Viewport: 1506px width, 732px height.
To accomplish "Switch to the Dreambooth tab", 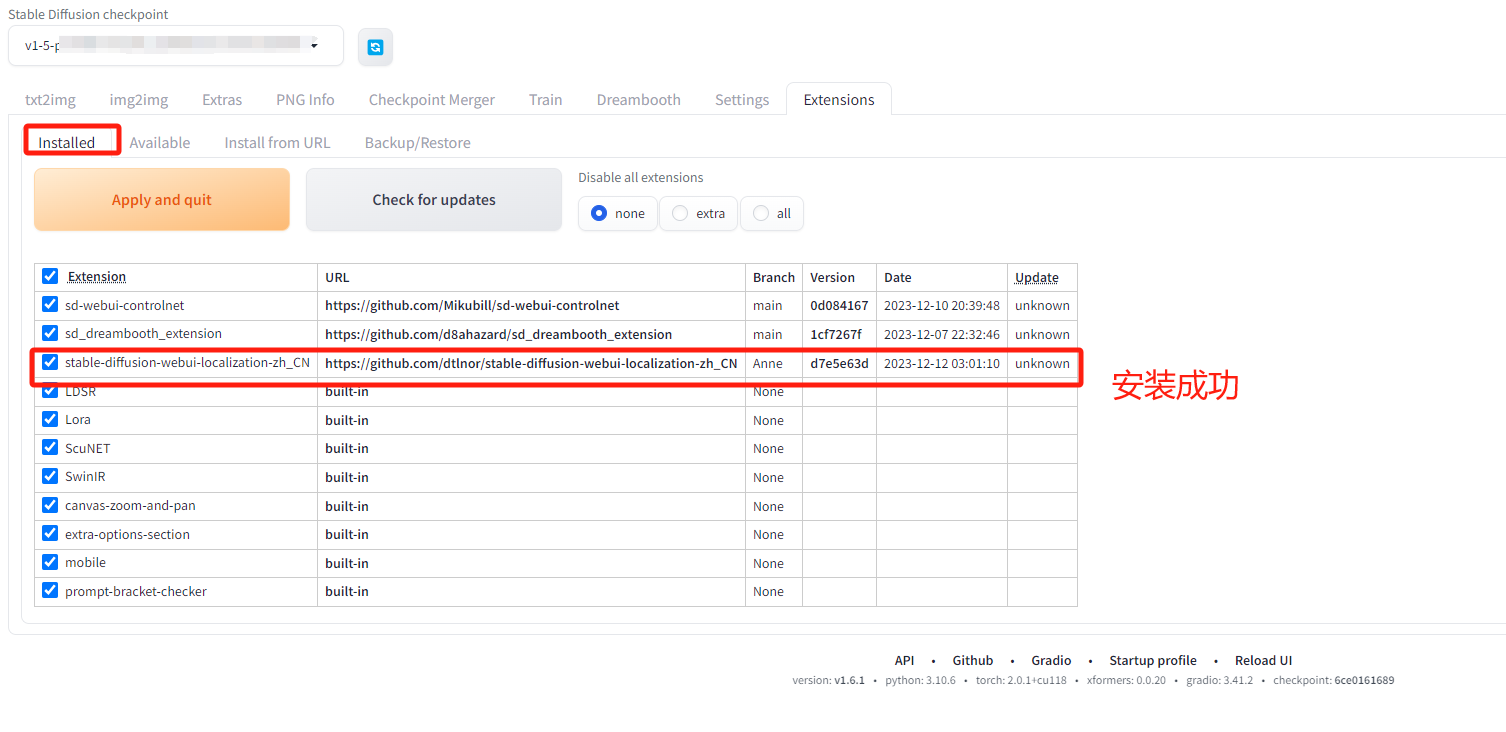I will 639,100.
